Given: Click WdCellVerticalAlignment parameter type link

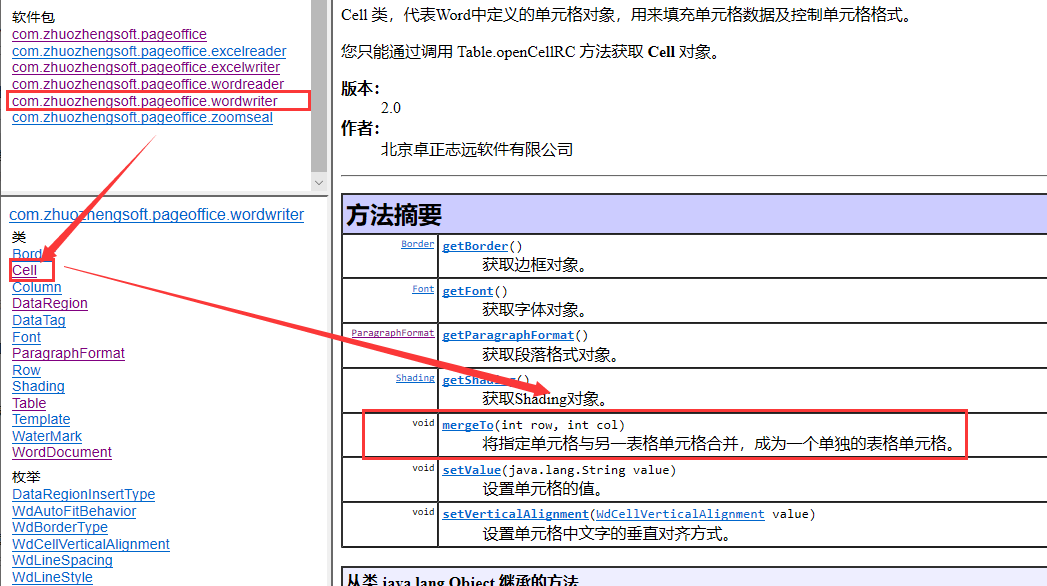Looking at the screenshot, I should coord(680,514).
